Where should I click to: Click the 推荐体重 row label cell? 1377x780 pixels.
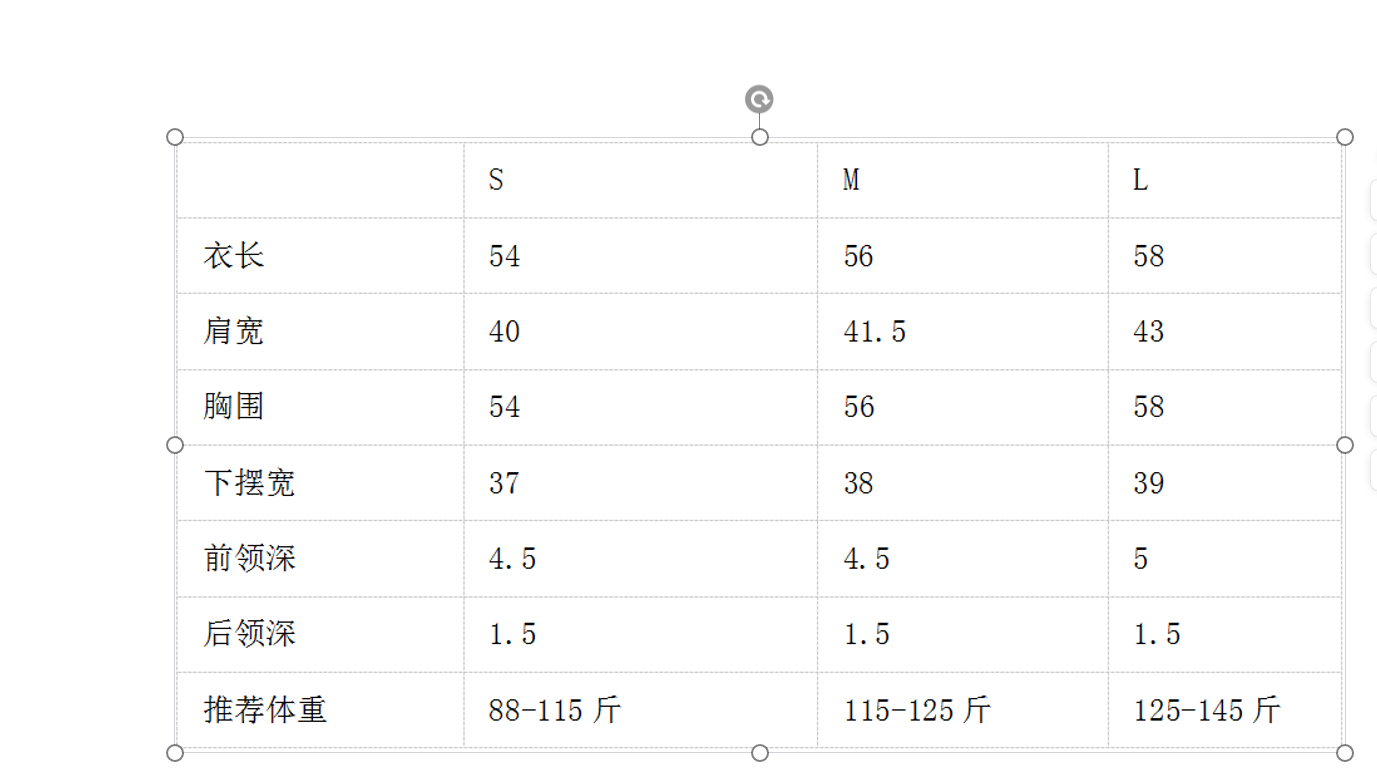click(x=320, y=710)
